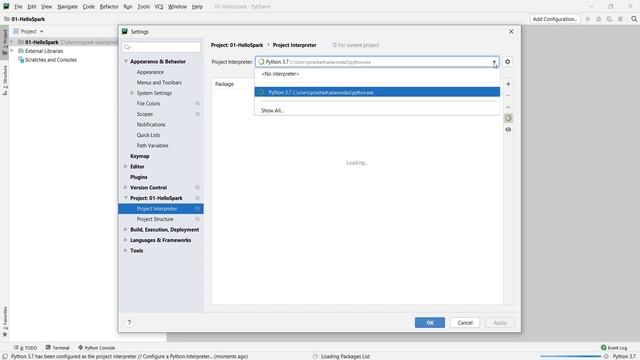Screen dimensions: 640x360
Task: Expand System Settings node
Action: point(132,93)
